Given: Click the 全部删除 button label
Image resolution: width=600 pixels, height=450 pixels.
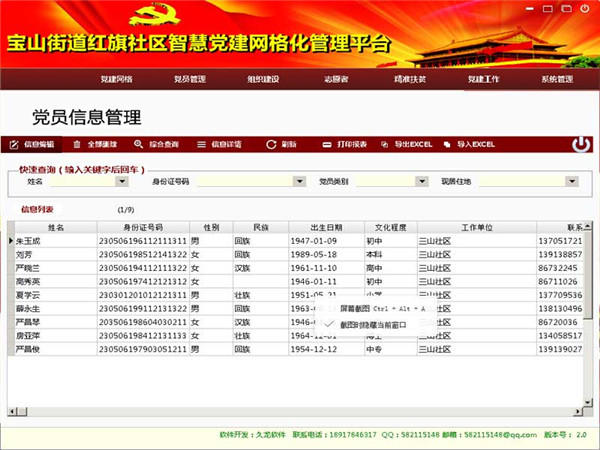Looking at the screenshot, I should pos(102,144).
